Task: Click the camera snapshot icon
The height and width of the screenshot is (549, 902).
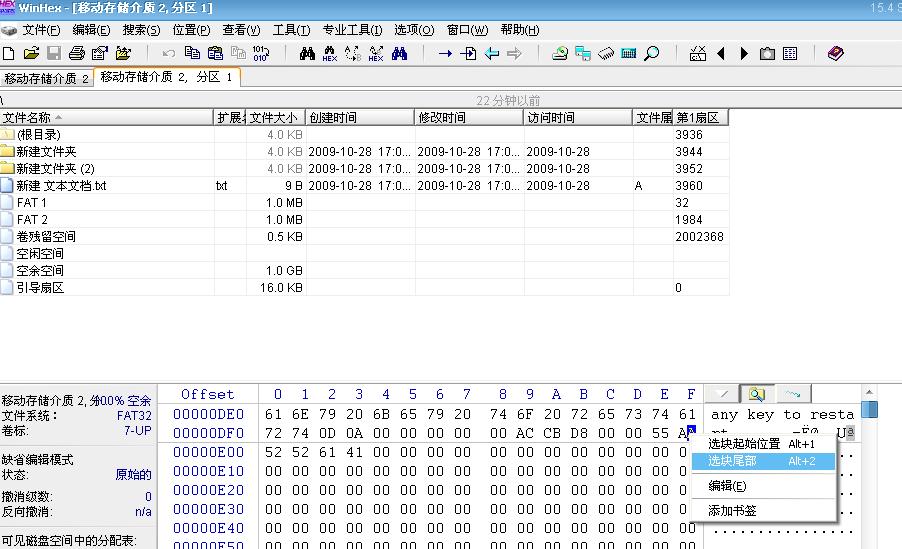Action: click(x=767, y=54)
